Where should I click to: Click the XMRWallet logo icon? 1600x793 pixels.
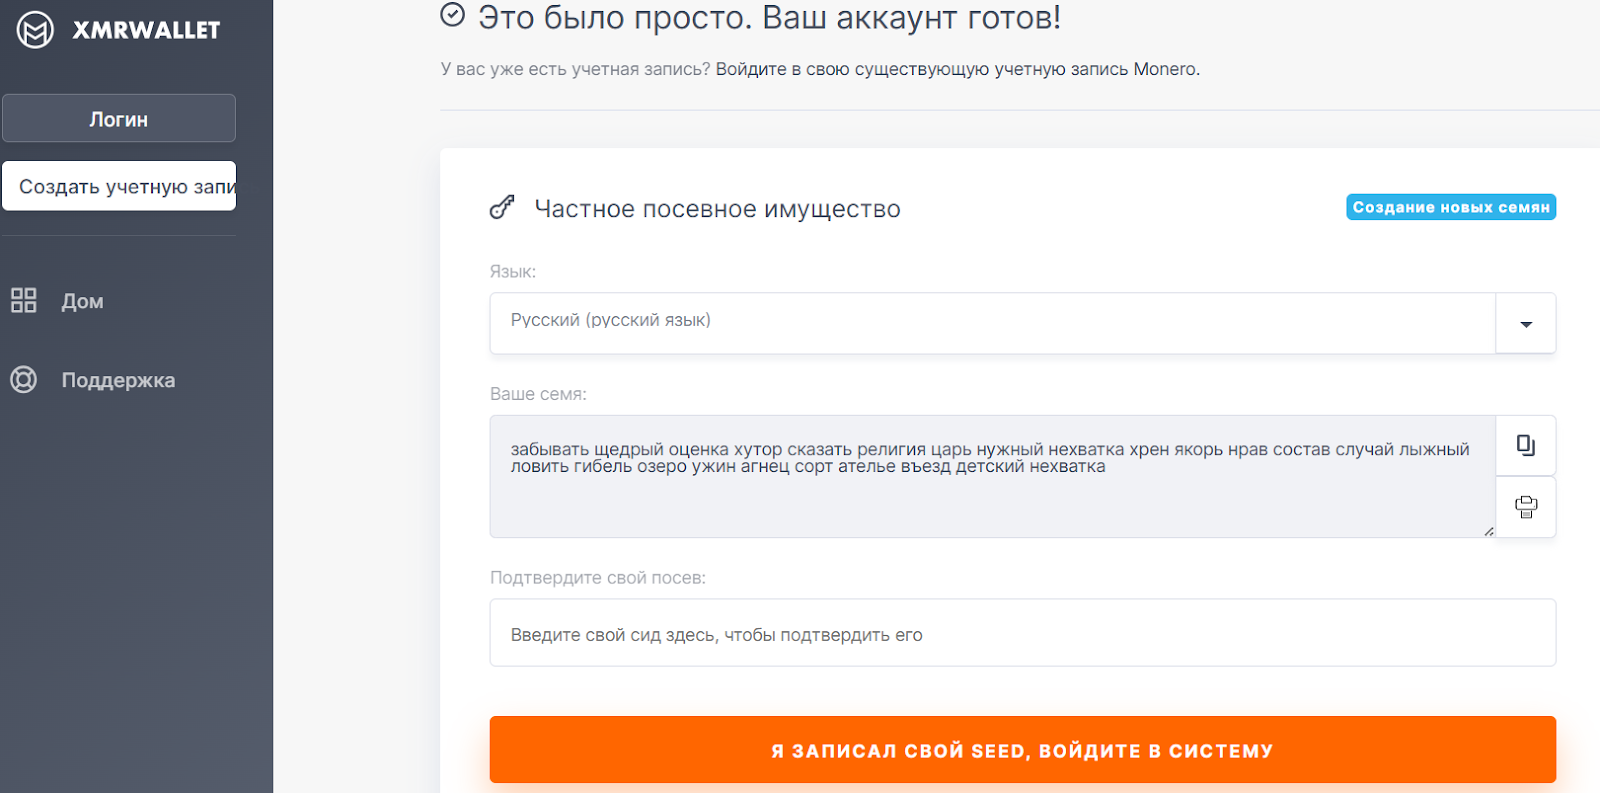35,30
